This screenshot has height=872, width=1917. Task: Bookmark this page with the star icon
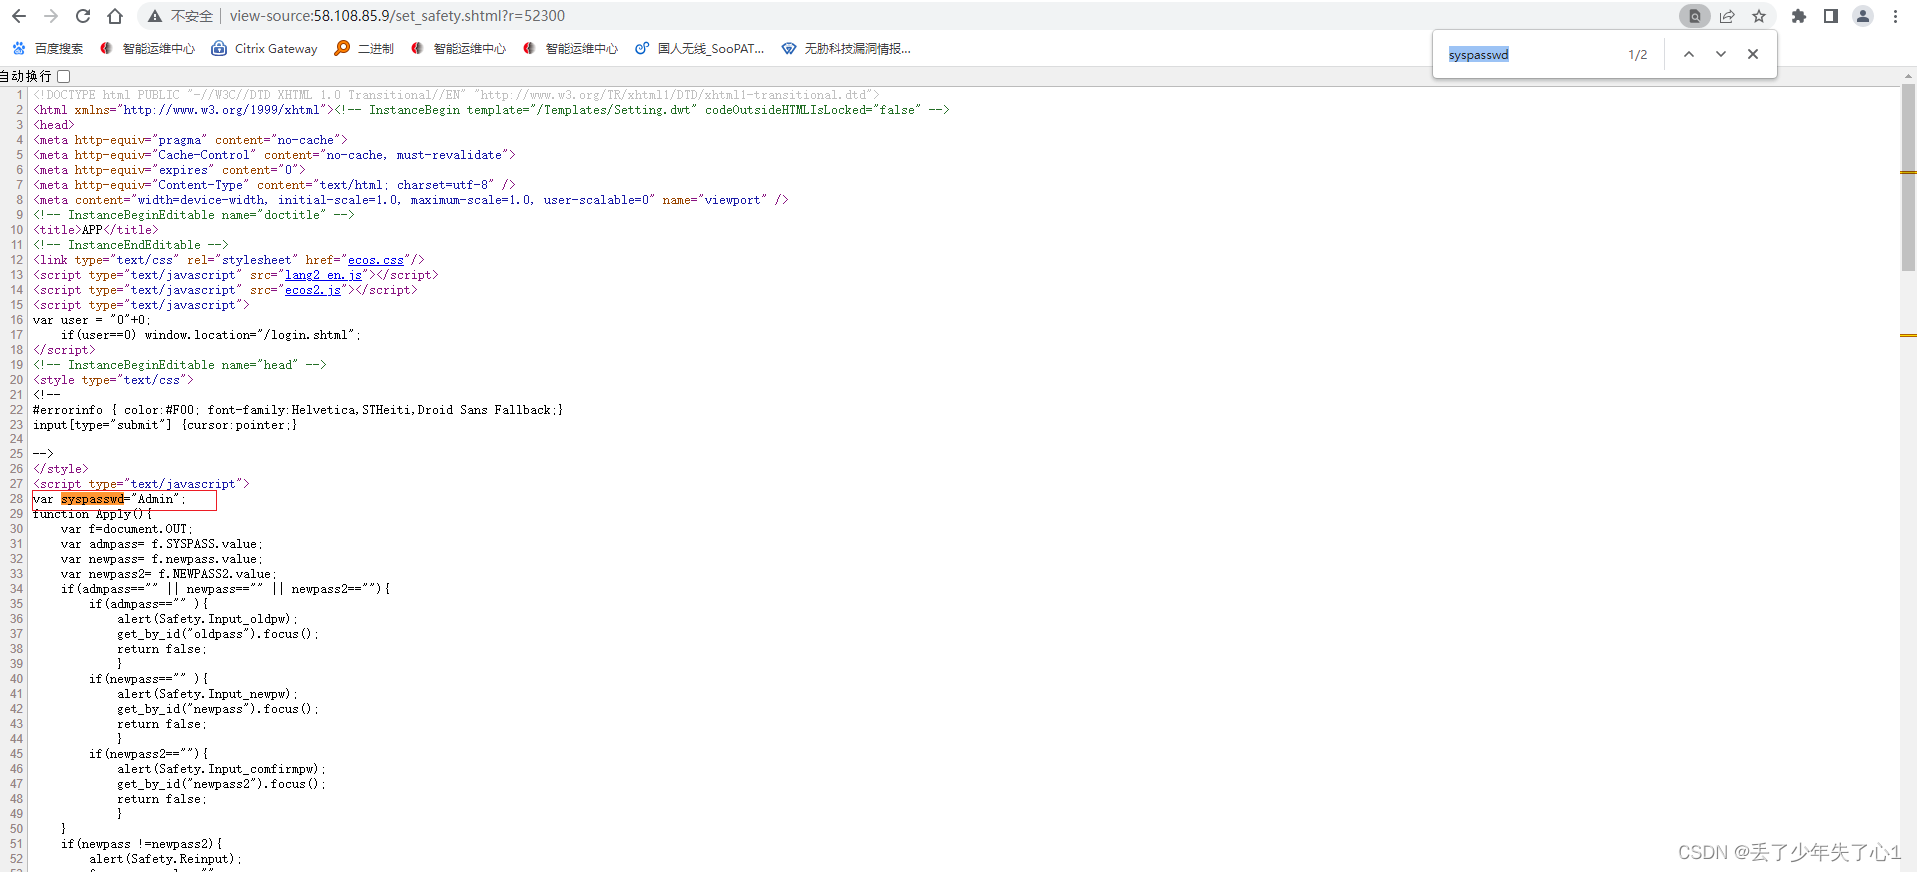coord(1759,16)
